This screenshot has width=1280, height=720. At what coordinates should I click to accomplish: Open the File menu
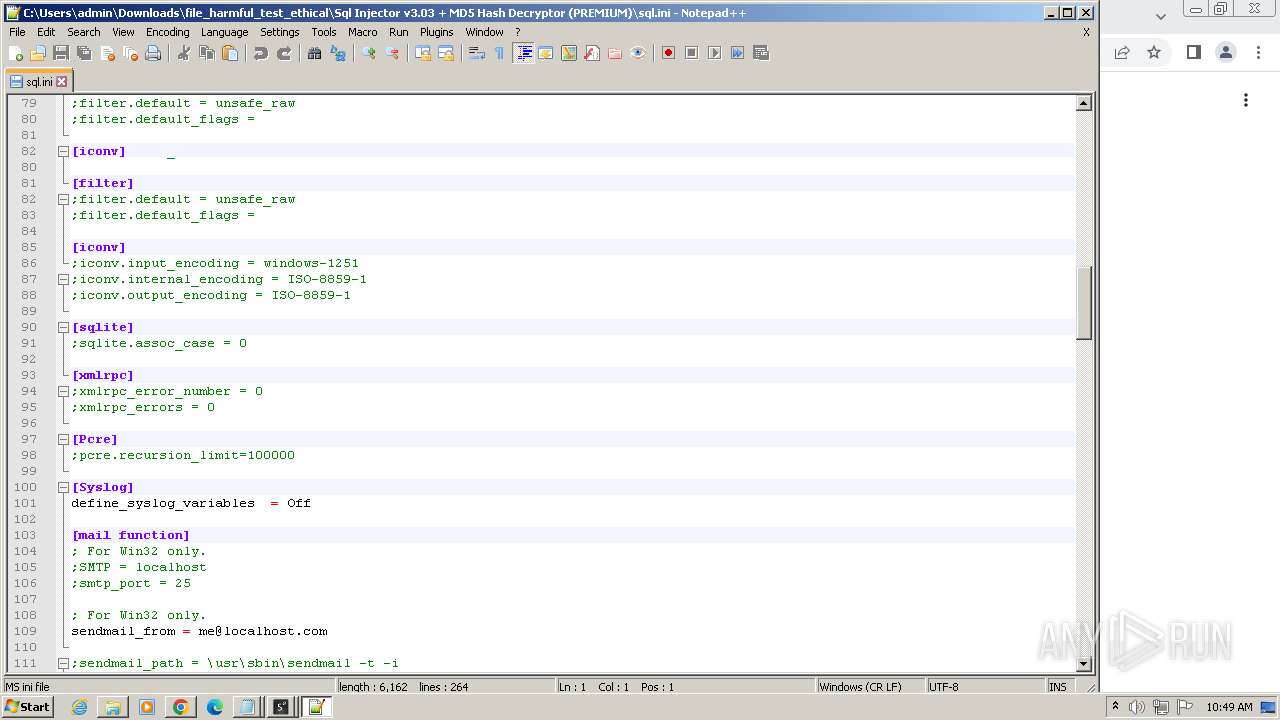click(17, 32)
